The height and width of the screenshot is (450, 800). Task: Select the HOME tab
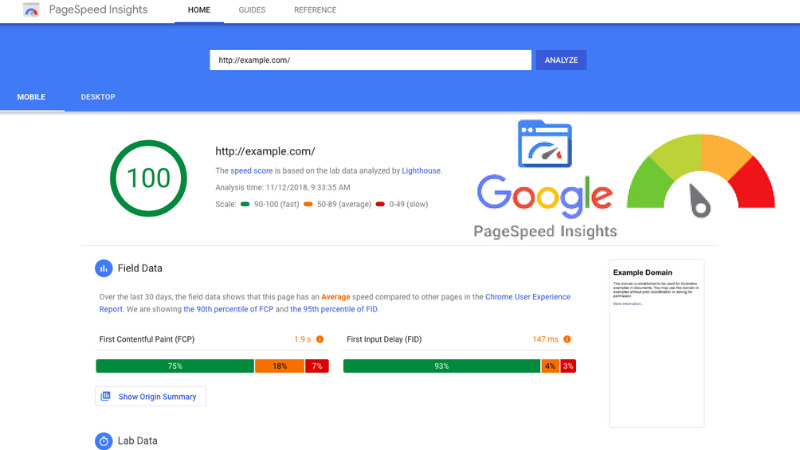tap(199, 10)
